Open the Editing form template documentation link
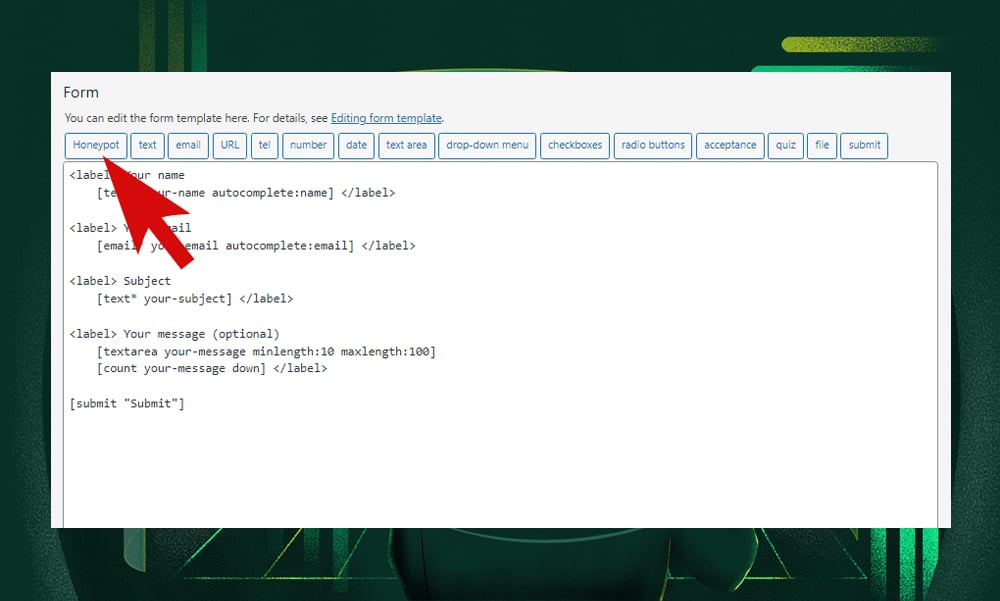Screen dimensions: 1000x601 [x=386, y=118]
